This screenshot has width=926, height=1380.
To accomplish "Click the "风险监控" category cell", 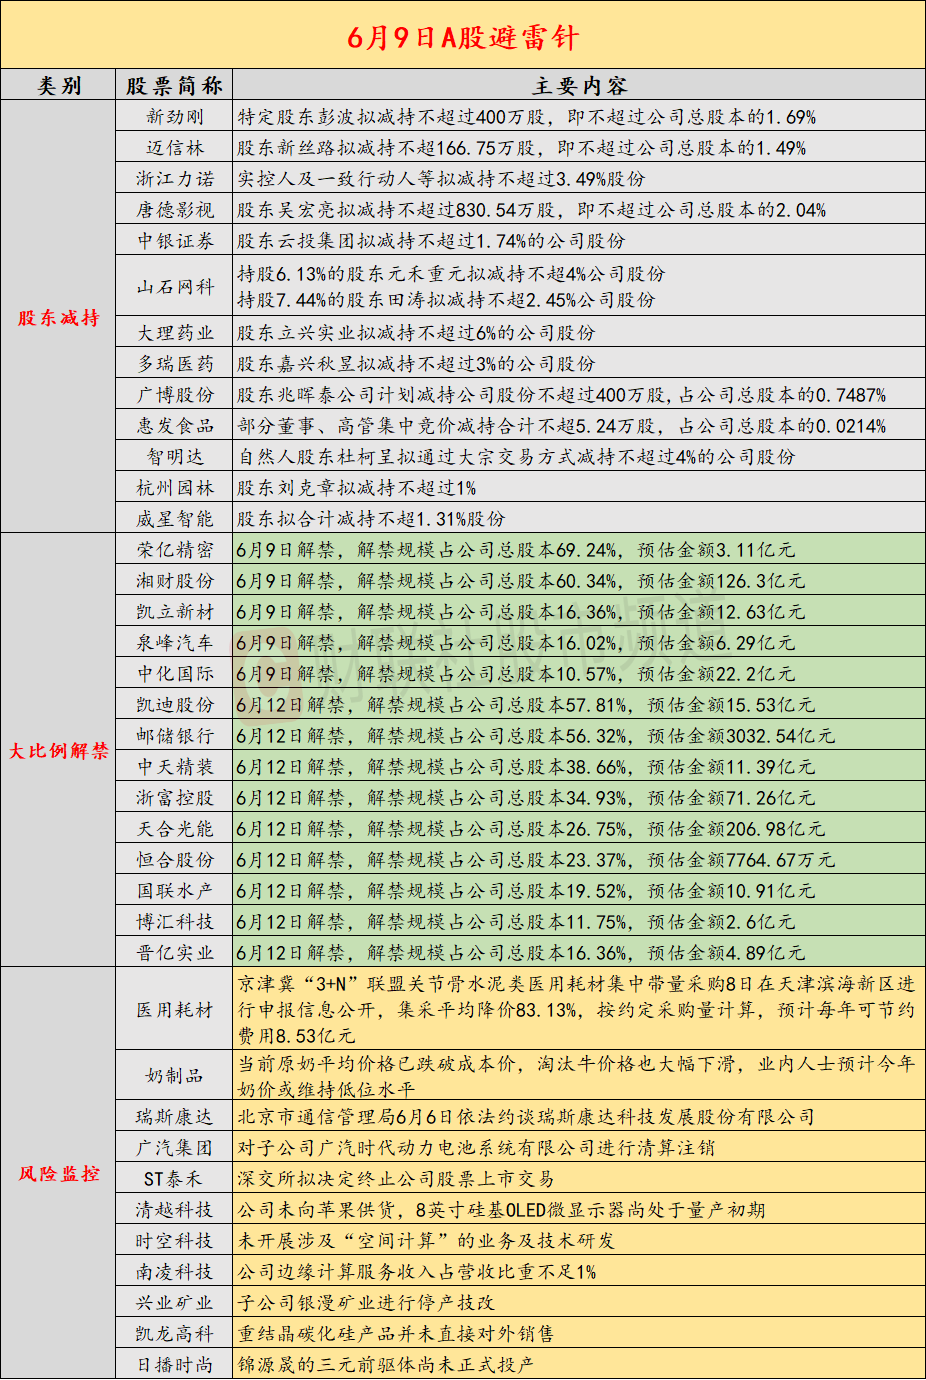I will click(x=59, y=1174).
